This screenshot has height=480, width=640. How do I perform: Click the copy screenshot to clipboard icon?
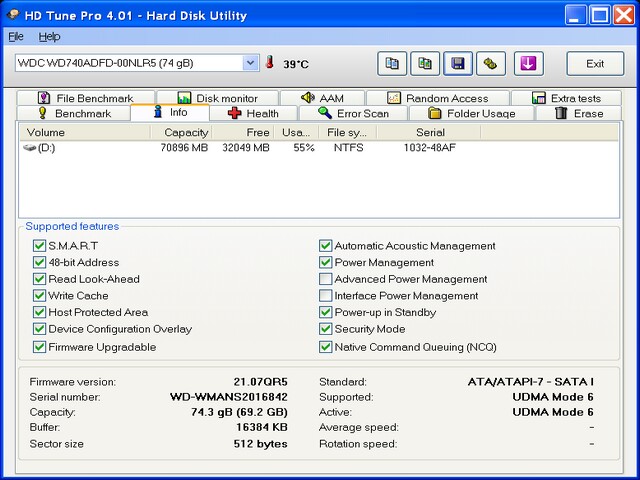pyautogui.click(x=425, y=64)
